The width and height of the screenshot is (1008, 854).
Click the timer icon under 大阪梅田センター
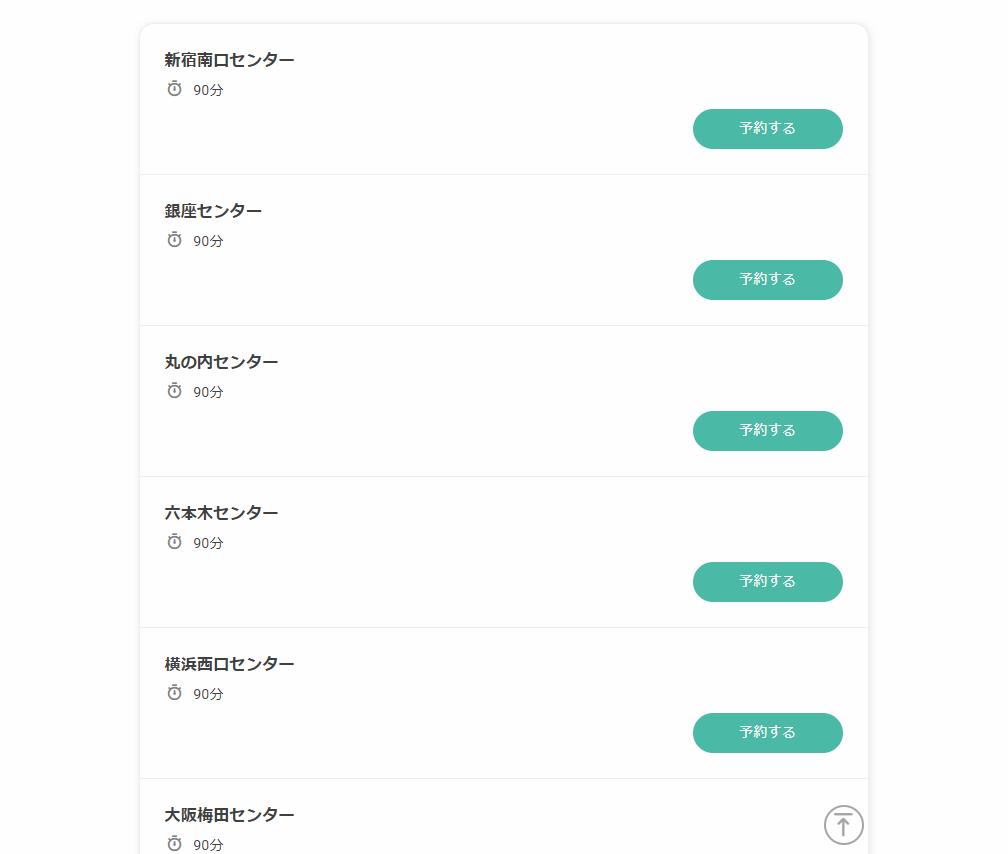[174, 844]
